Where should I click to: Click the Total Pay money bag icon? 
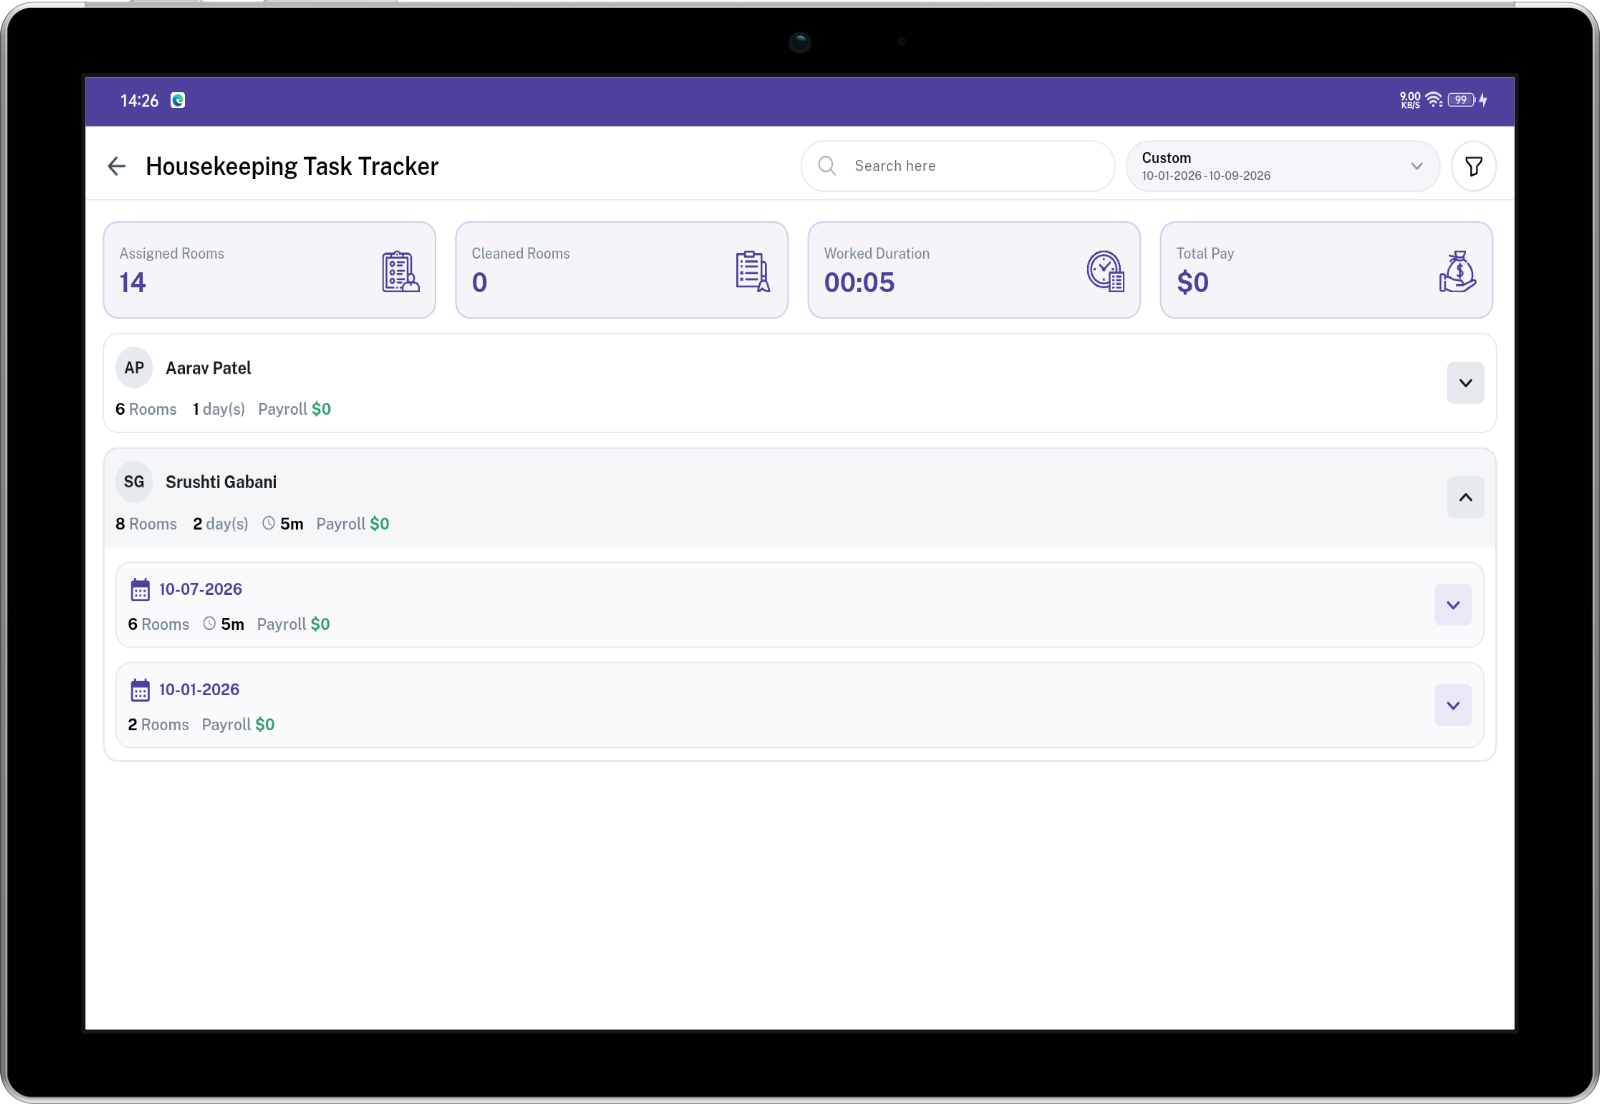click(1457, 271)
